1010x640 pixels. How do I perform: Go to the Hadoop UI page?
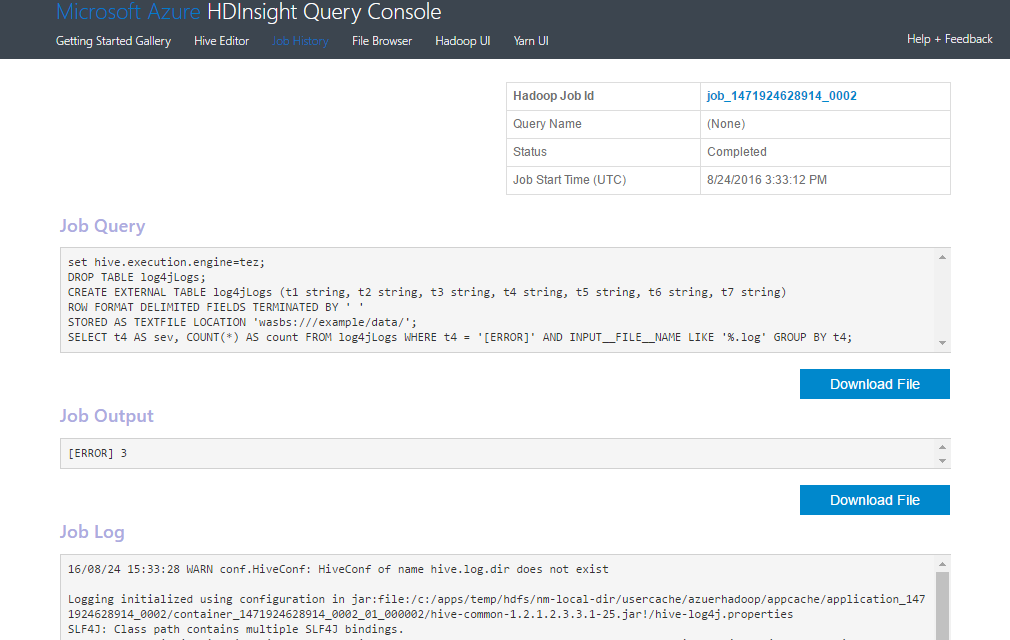pyautogui.click(x=462, y=41)
